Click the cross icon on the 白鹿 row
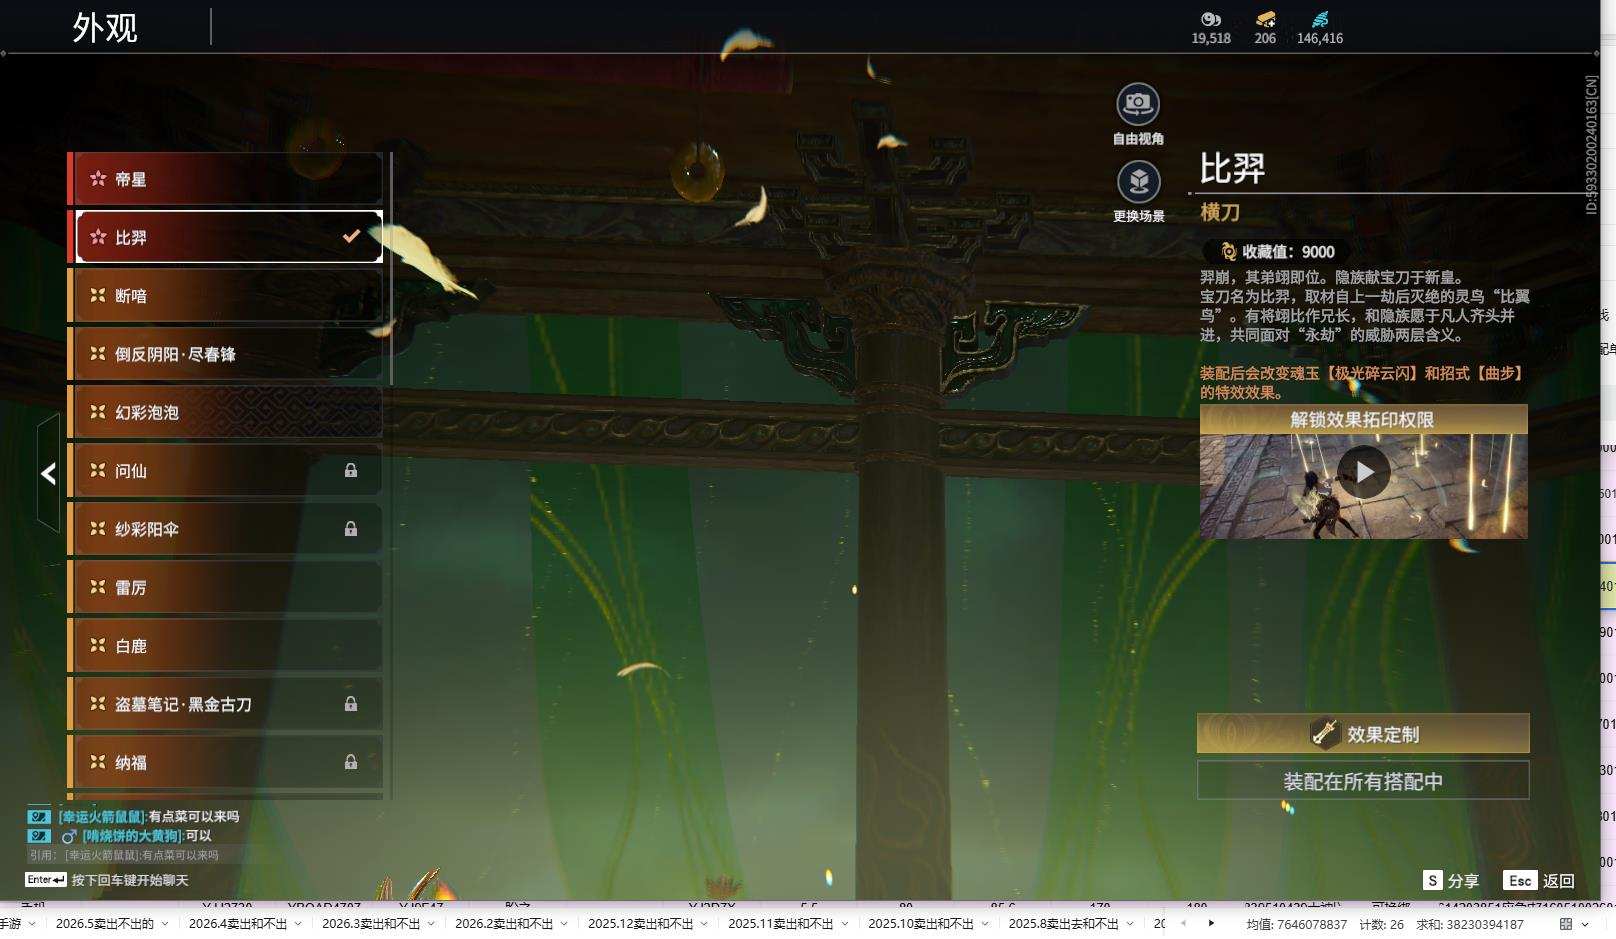 click(x=98, y=646)
